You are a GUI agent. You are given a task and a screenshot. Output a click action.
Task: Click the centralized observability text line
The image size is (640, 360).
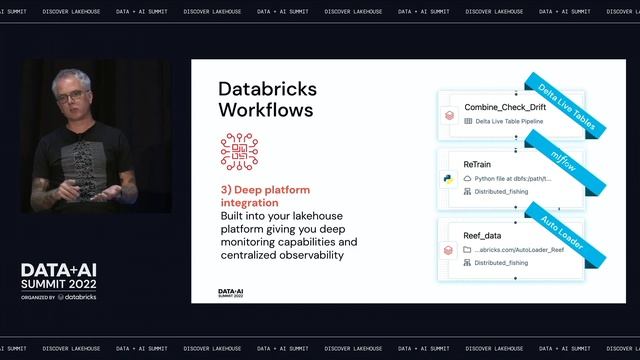[x=282, y=255]
